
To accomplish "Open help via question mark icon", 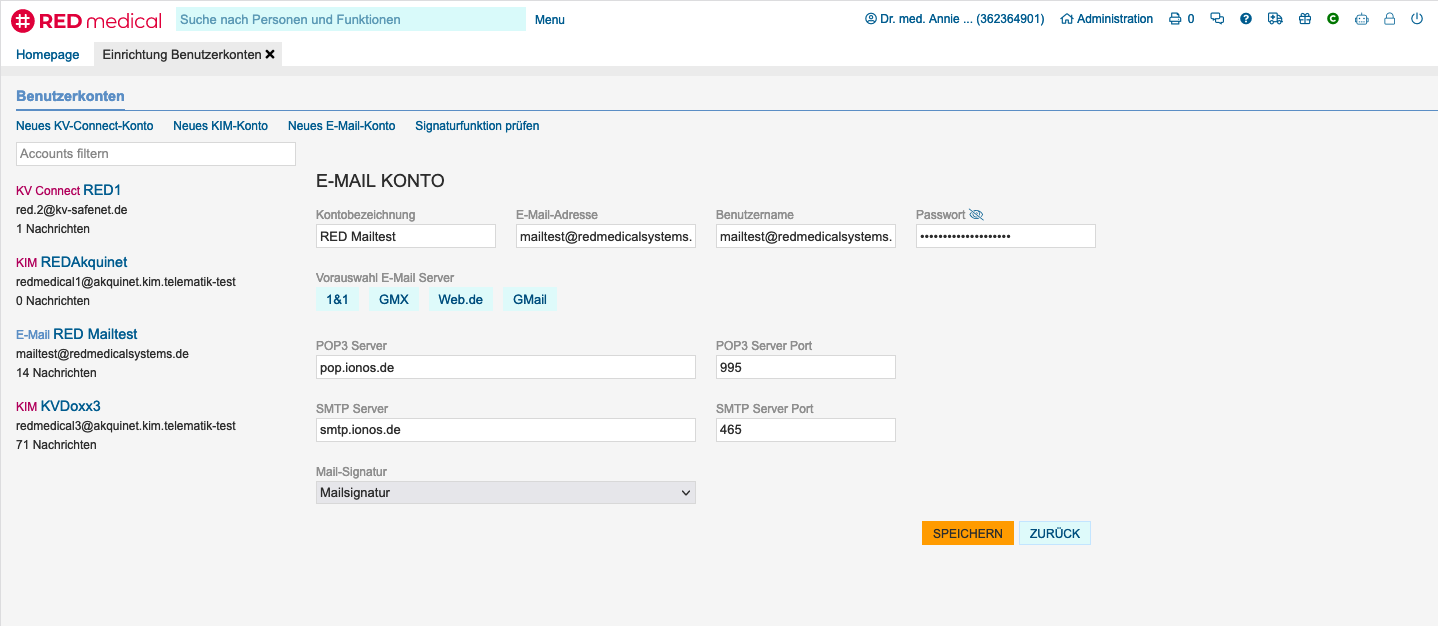I will tap(1246, 19).
